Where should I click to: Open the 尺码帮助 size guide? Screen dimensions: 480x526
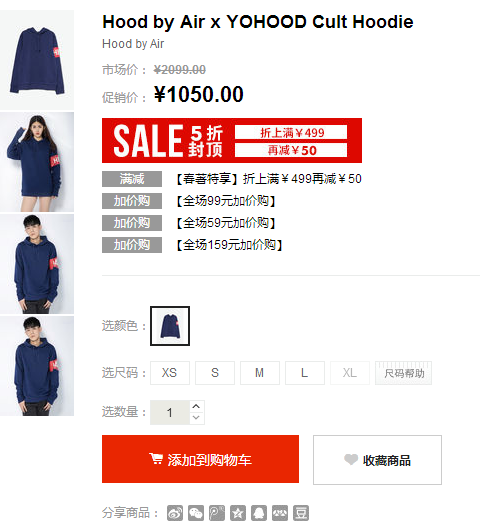[403, 373]
